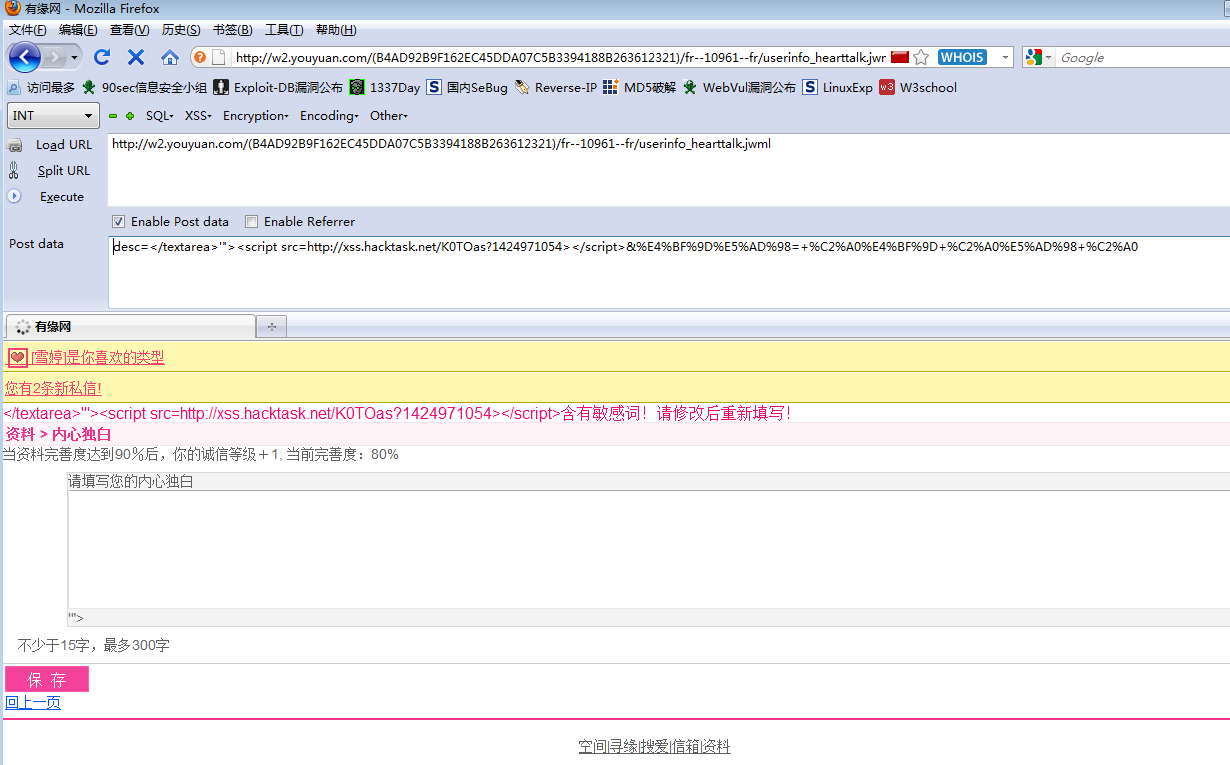The height and width of the screenshot is (765, 1230).
Task: Open the 信箱 footer link
Action: pos(685,747)
